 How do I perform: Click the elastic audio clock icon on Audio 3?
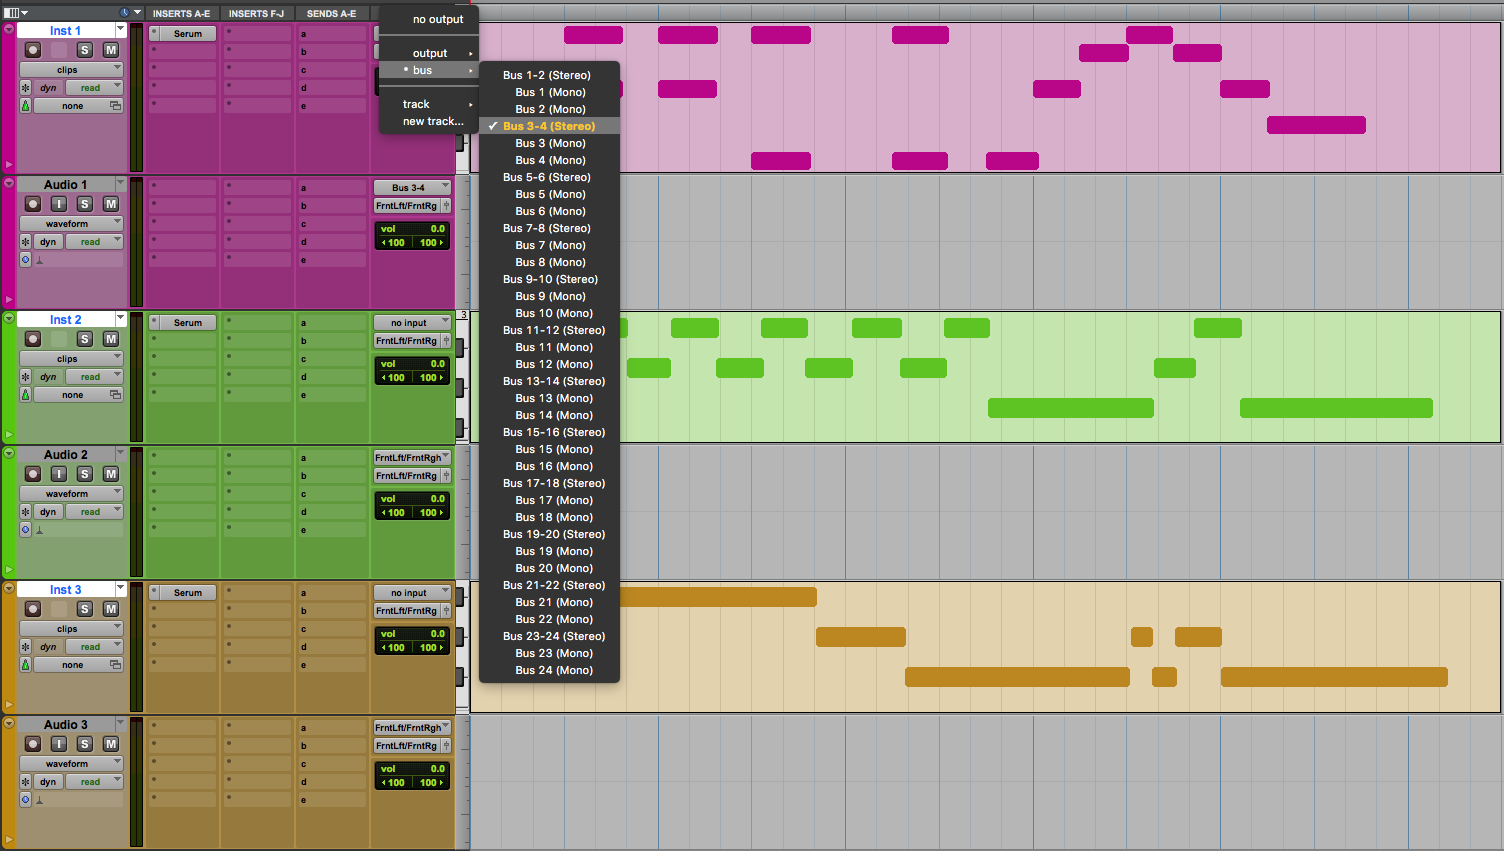click(26, 800)
